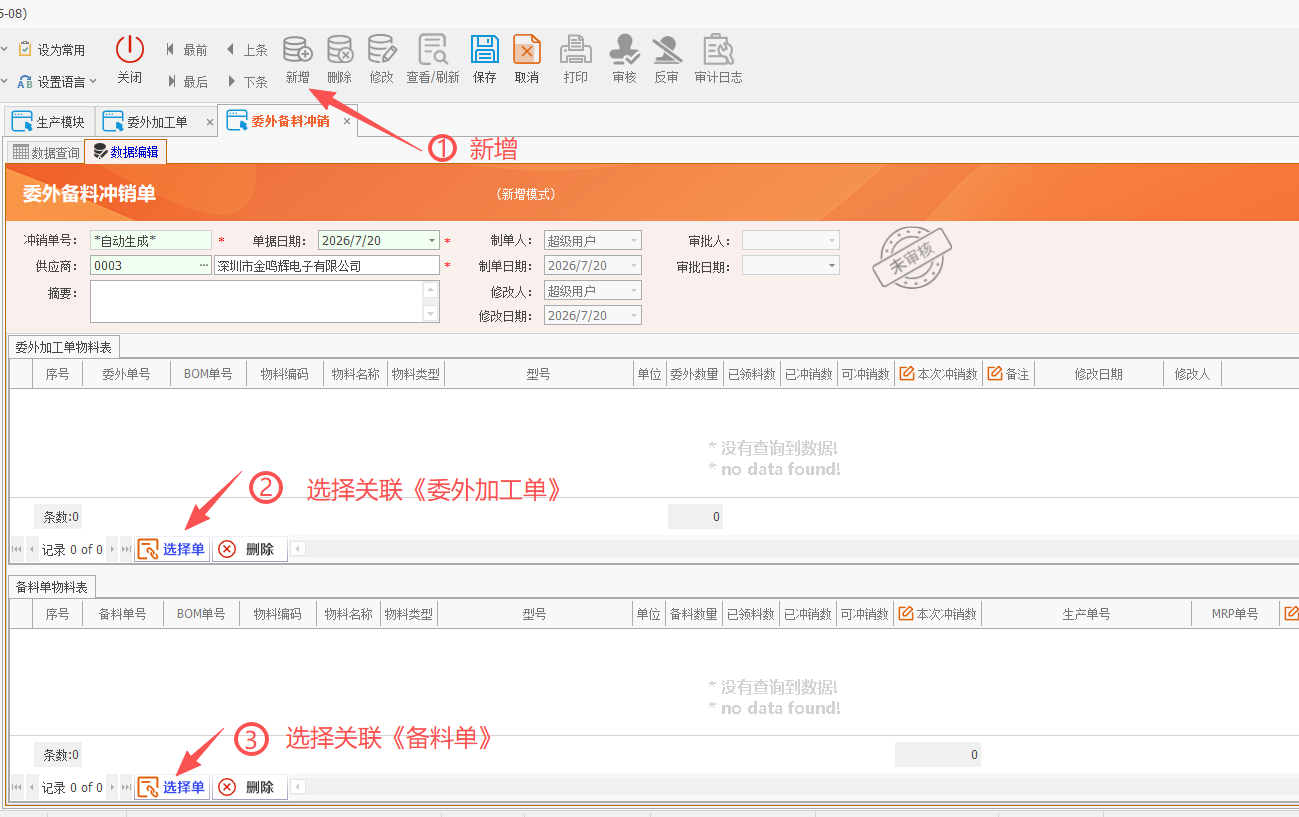Click 删除 in 备料单物料表 section
The width and height of the screenshot is (1299, 817).
tap(249, 787)
